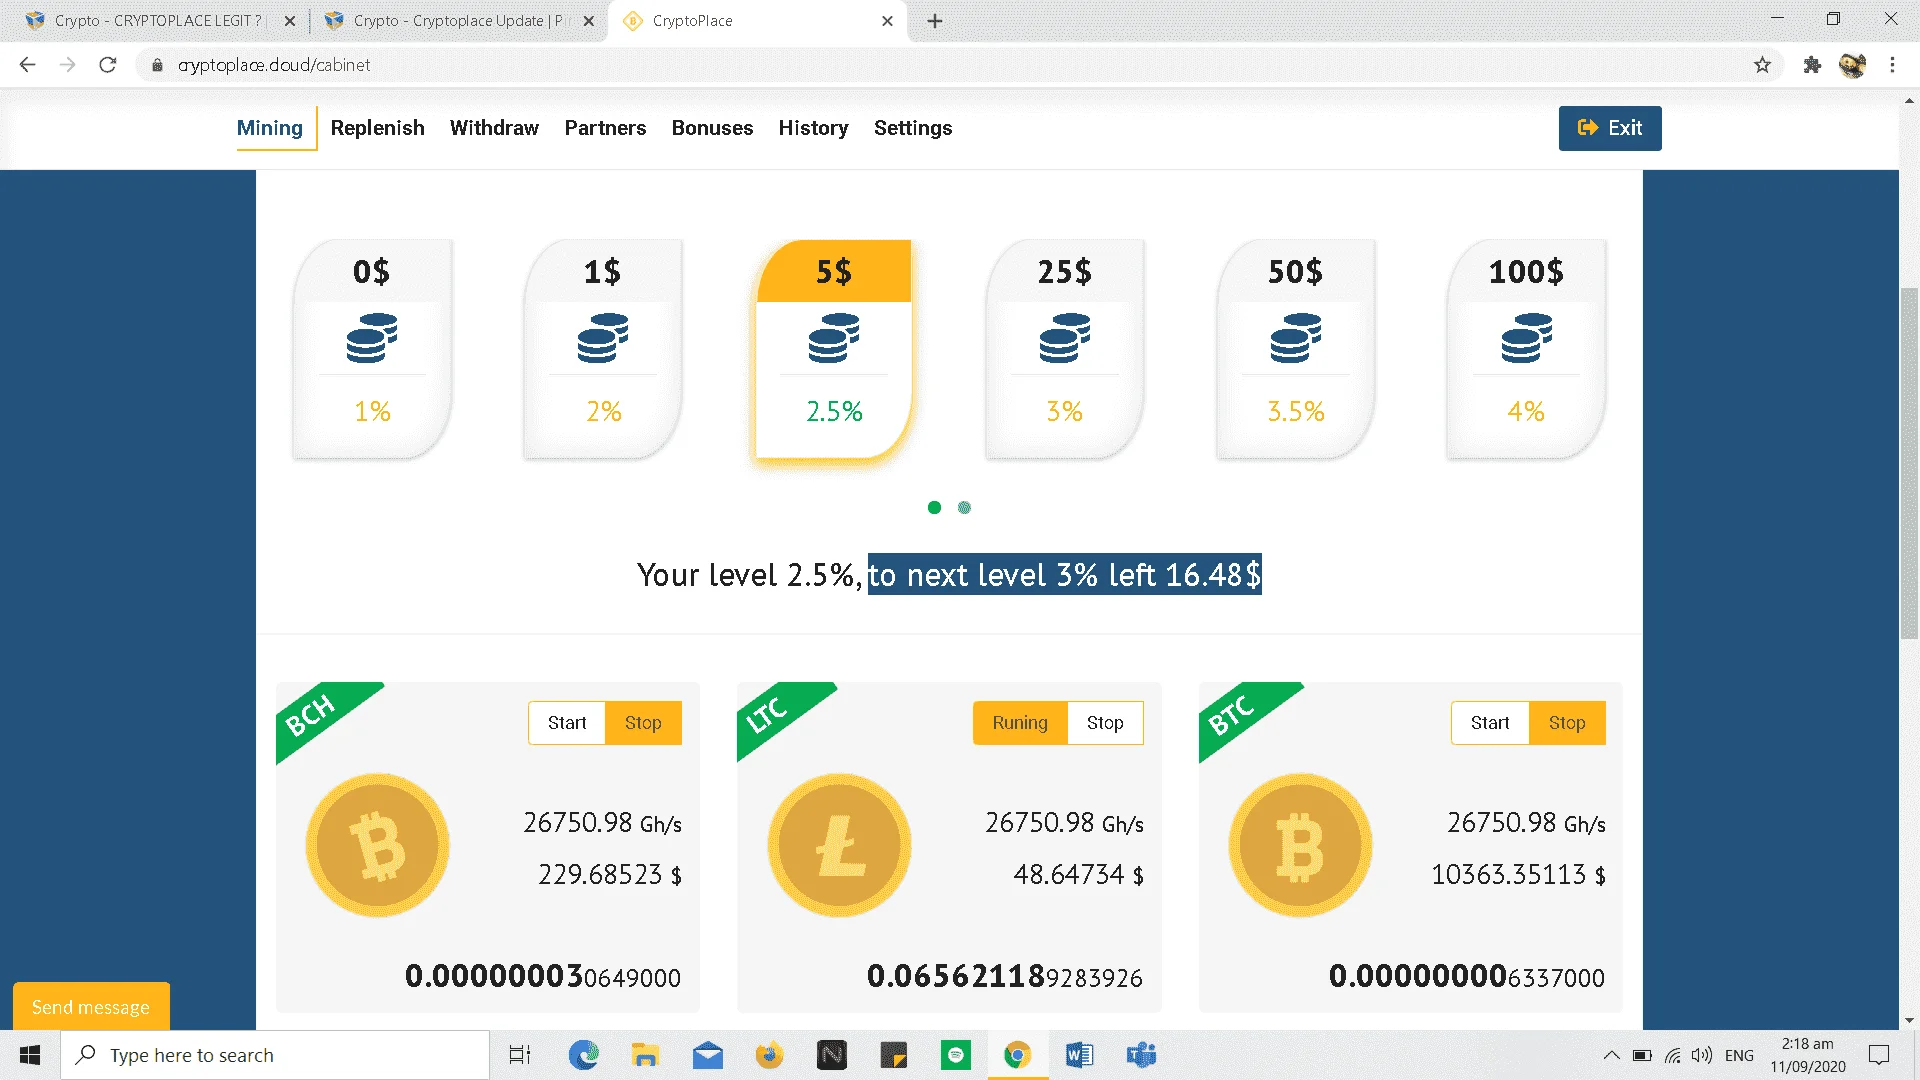Open the Chrome three-dot menu
Screen dimensions: 1920x1080
click(1892, 65)
